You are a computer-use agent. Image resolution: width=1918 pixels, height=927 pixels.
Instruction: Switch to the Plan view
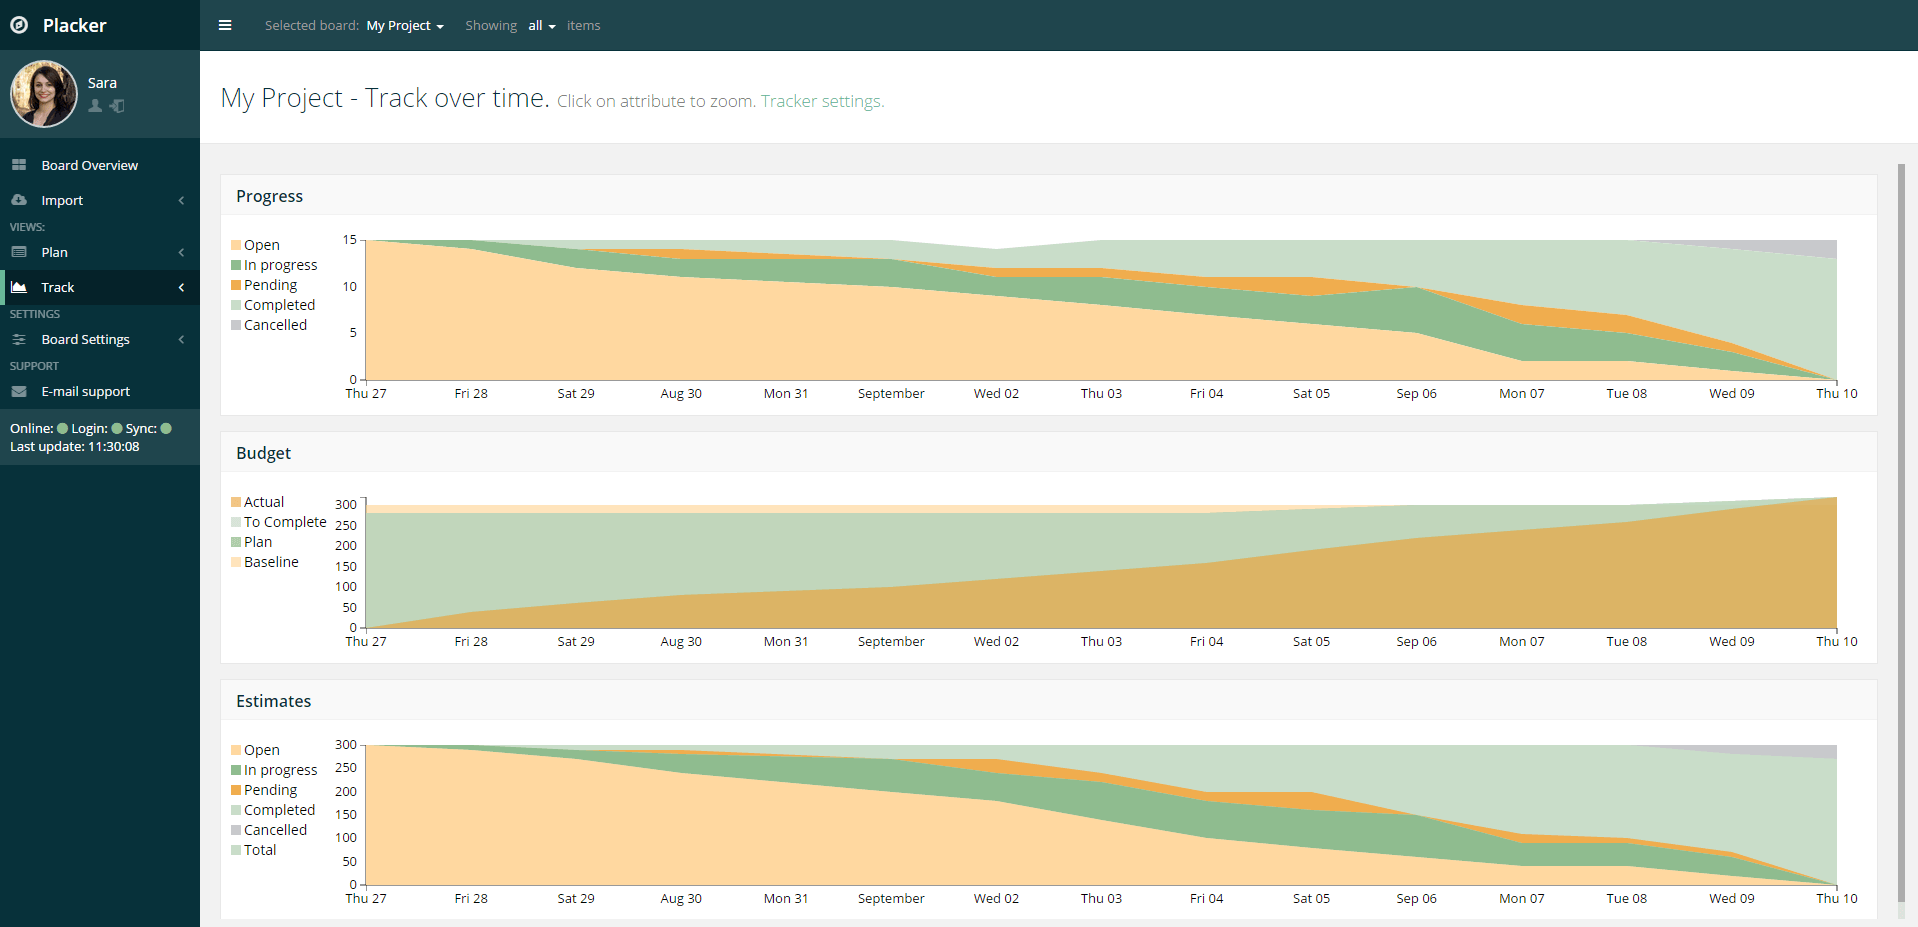pos(54,252)
